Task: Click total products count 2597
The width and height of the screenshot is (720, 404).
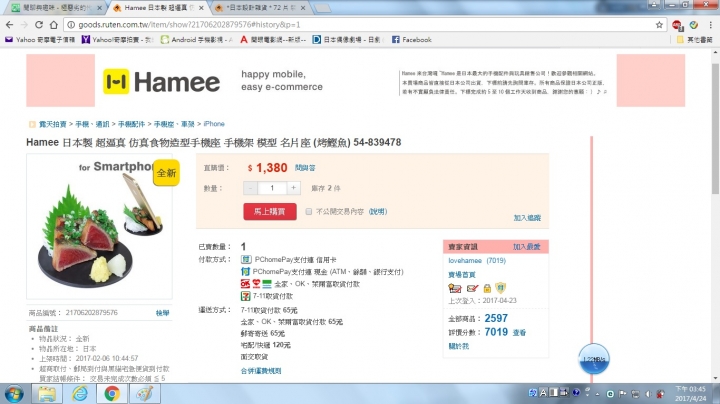Action: click(x=496, y=318)
